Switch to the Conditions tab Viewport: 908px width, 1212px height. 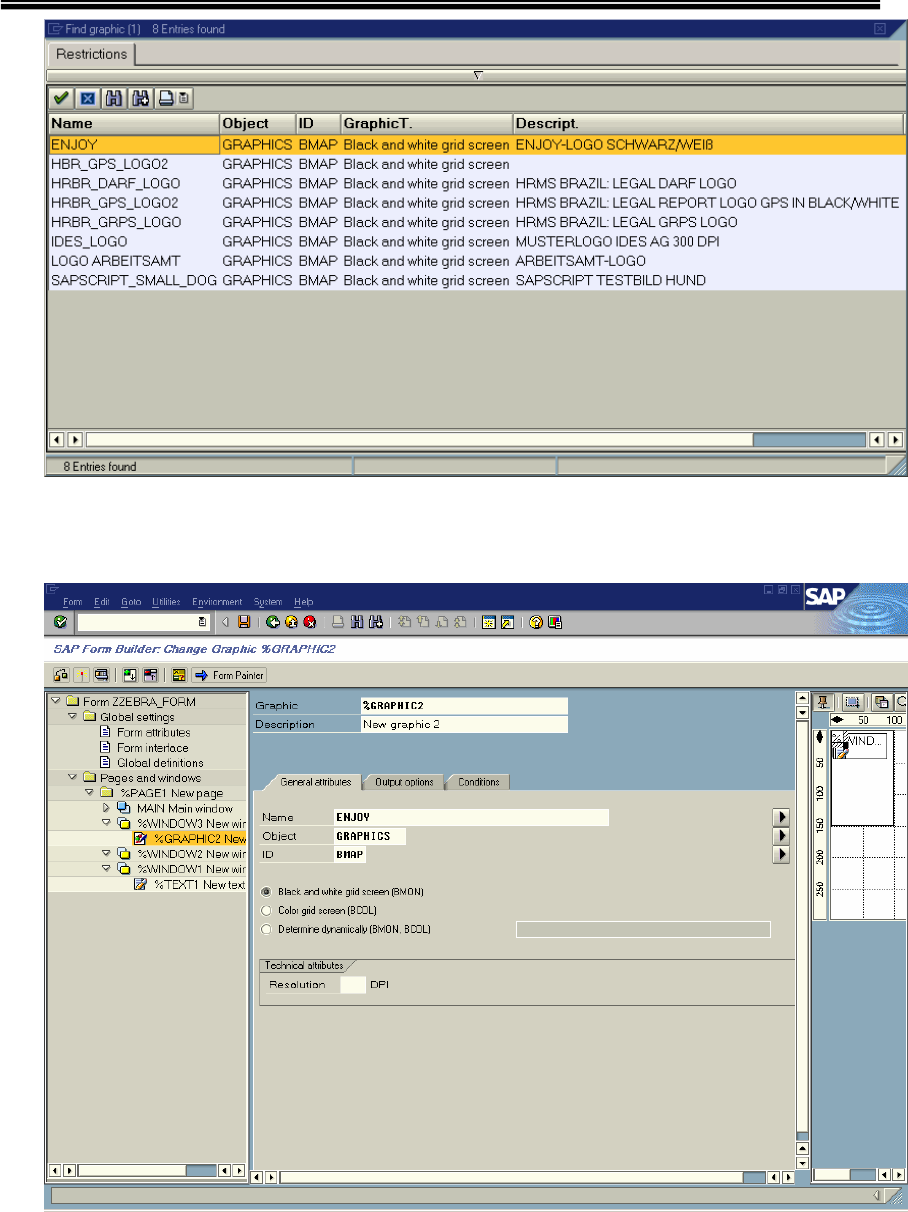478,782
